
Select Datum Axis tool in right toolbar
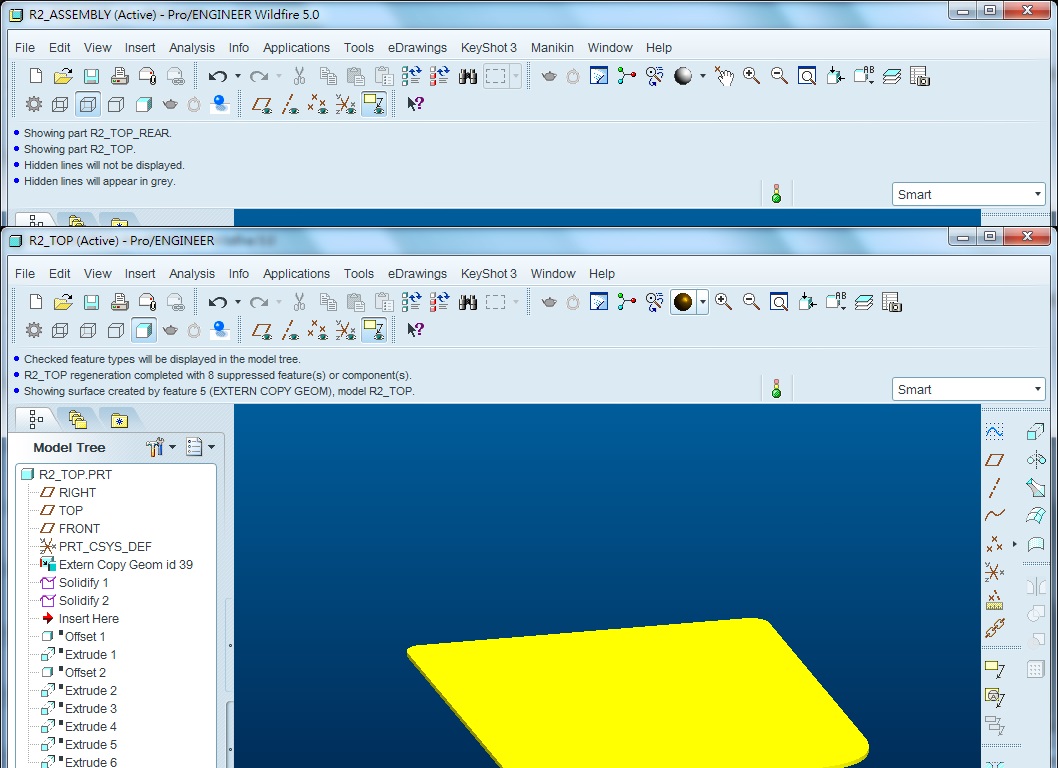pyautogui.click(x=995, y=487)
